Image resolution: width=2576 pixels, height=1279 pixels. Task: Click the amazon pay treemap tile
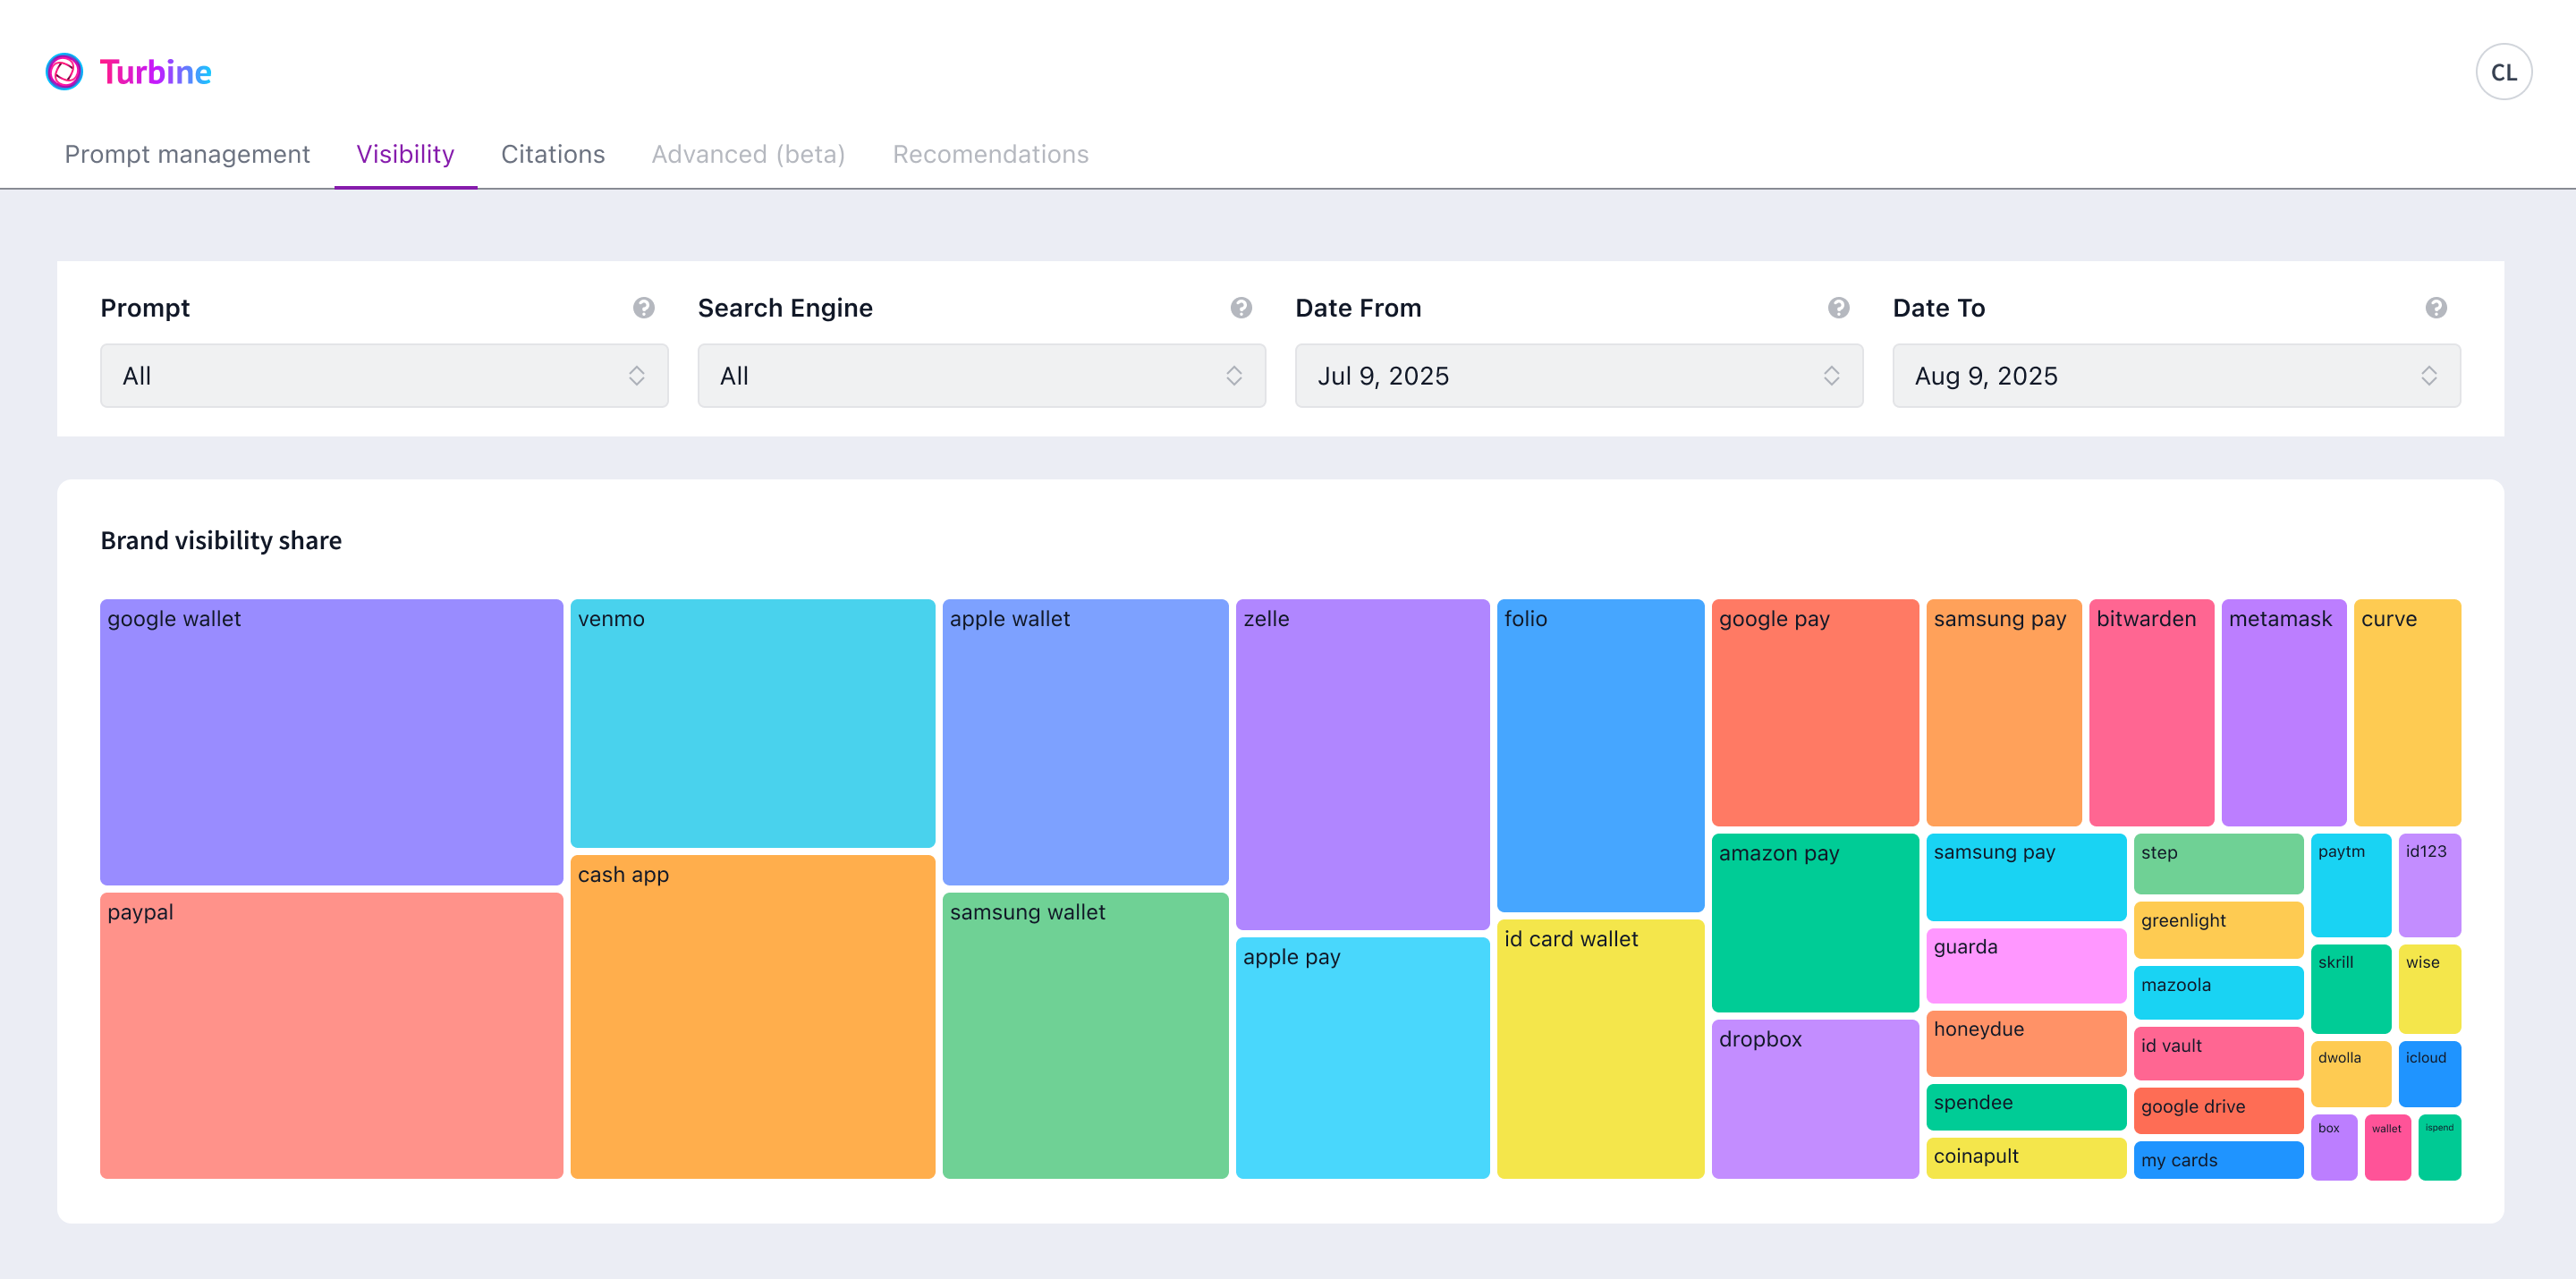point(1814,922)
